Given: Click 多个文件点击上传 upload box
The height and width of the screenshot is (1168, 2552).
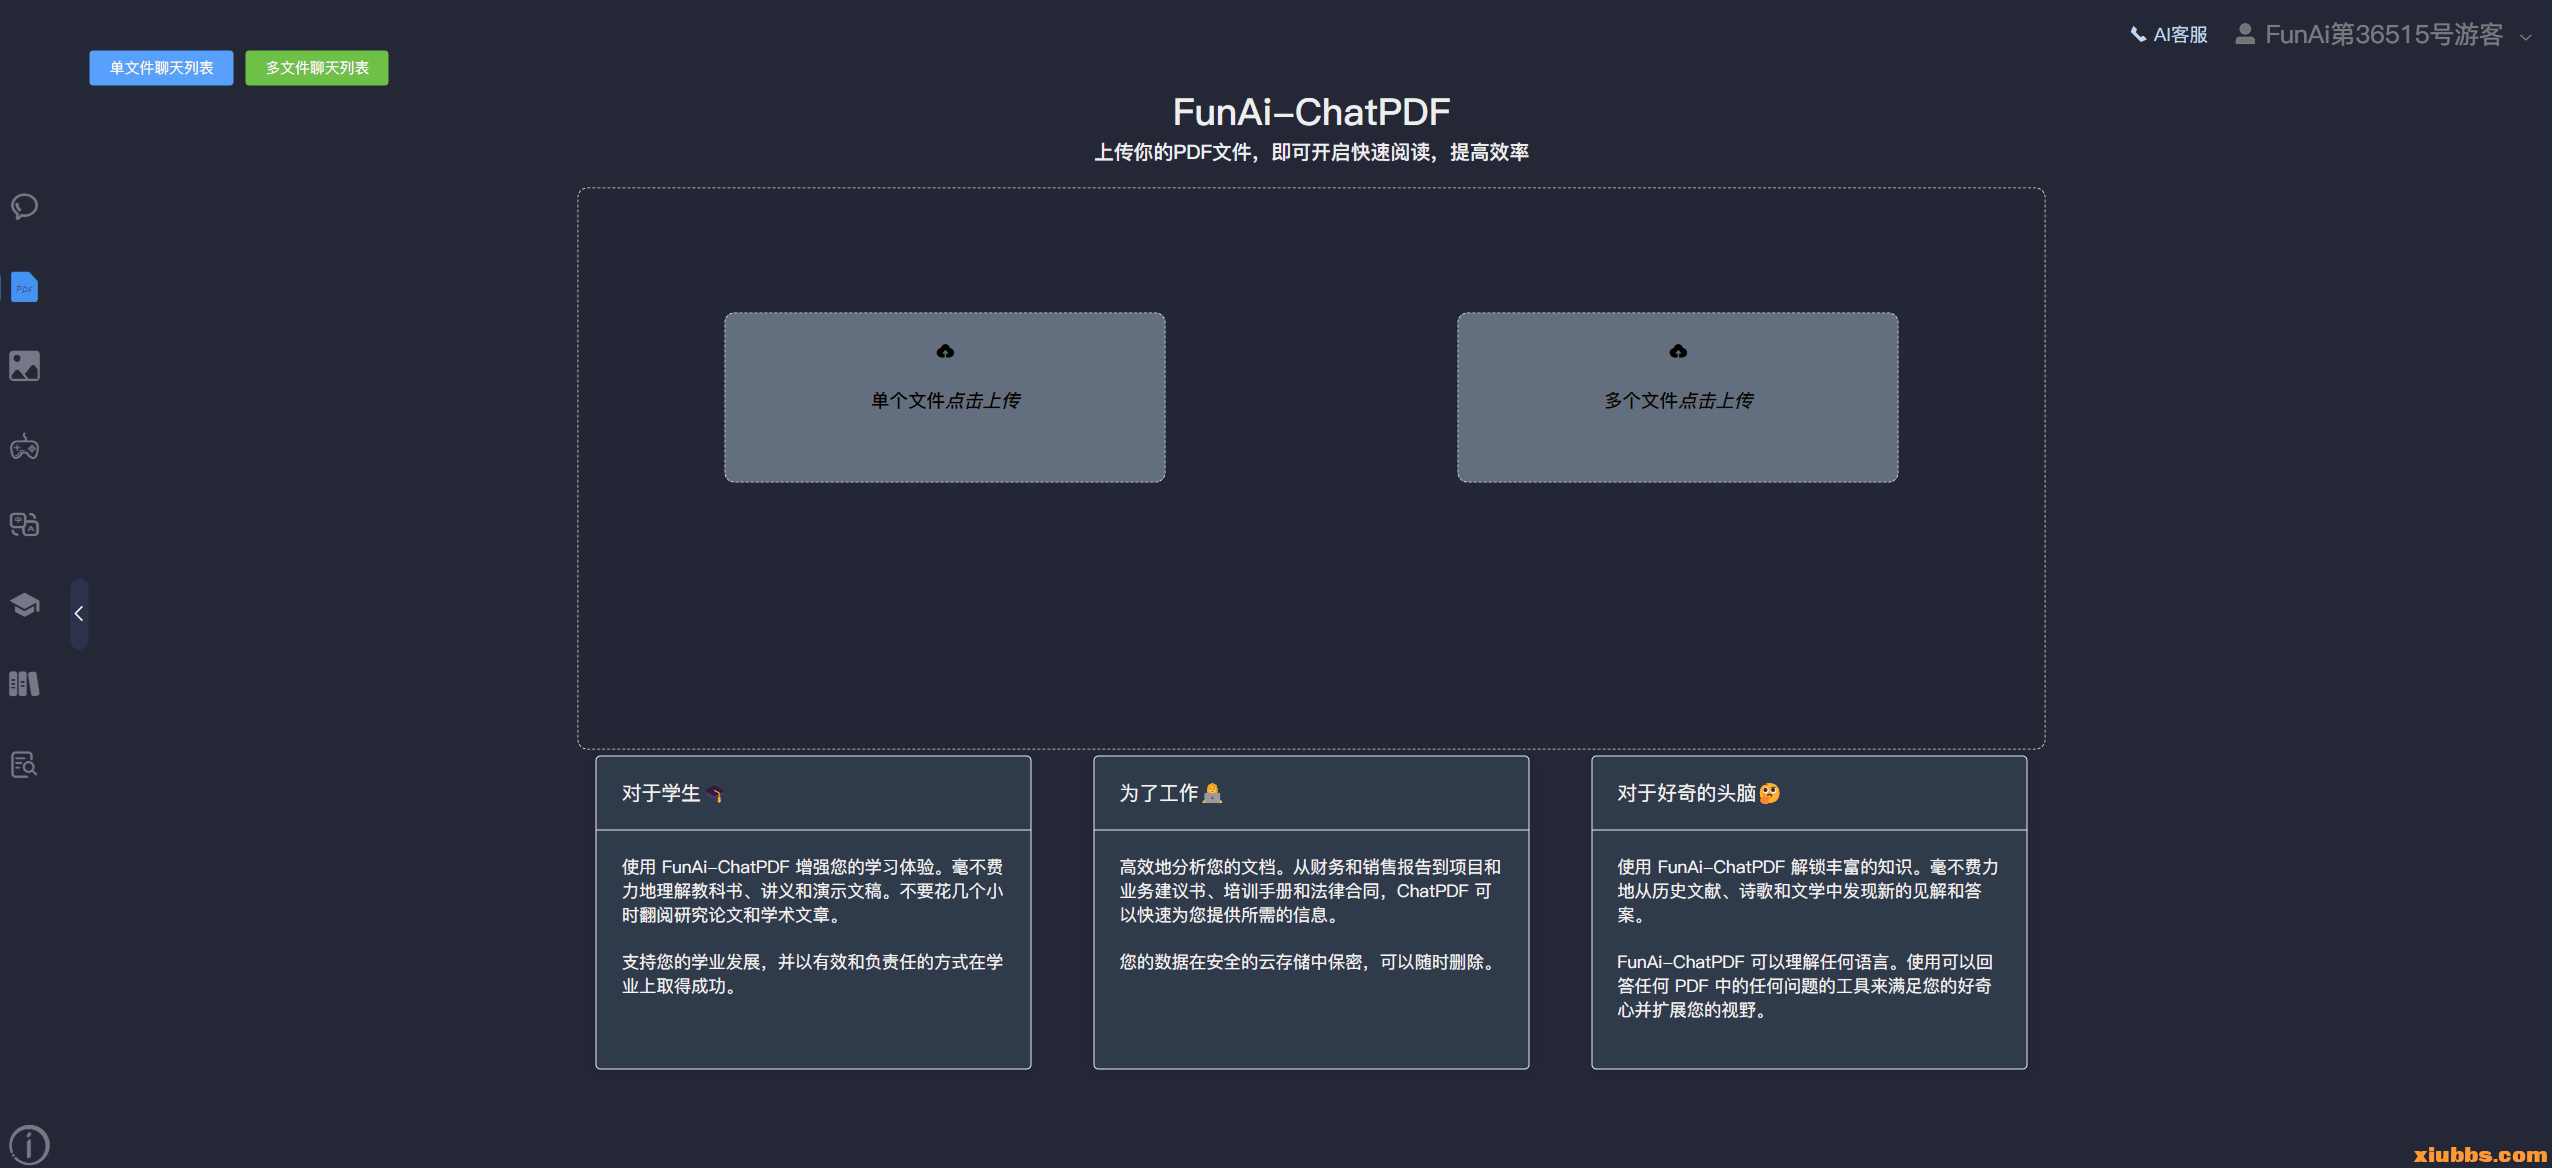Looking at the screenshot, I should [x=1677, y=398].
